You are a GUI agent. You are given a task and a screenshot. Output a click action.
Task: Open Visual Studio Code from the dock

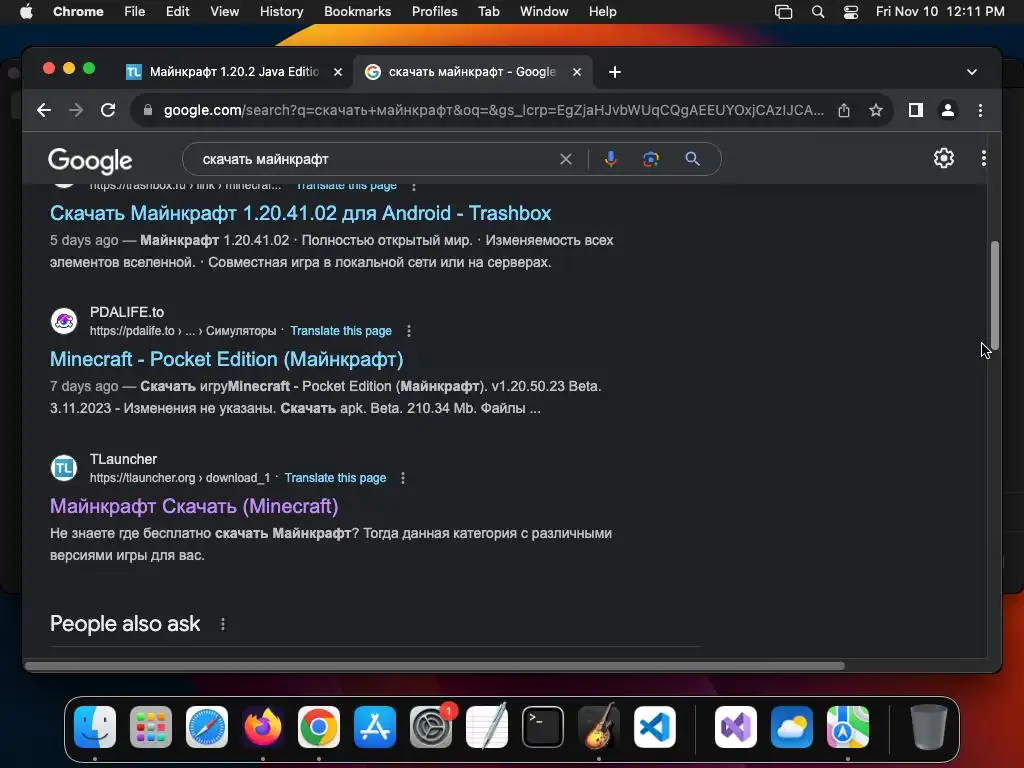pyautogui.click(x=655, y=727)
